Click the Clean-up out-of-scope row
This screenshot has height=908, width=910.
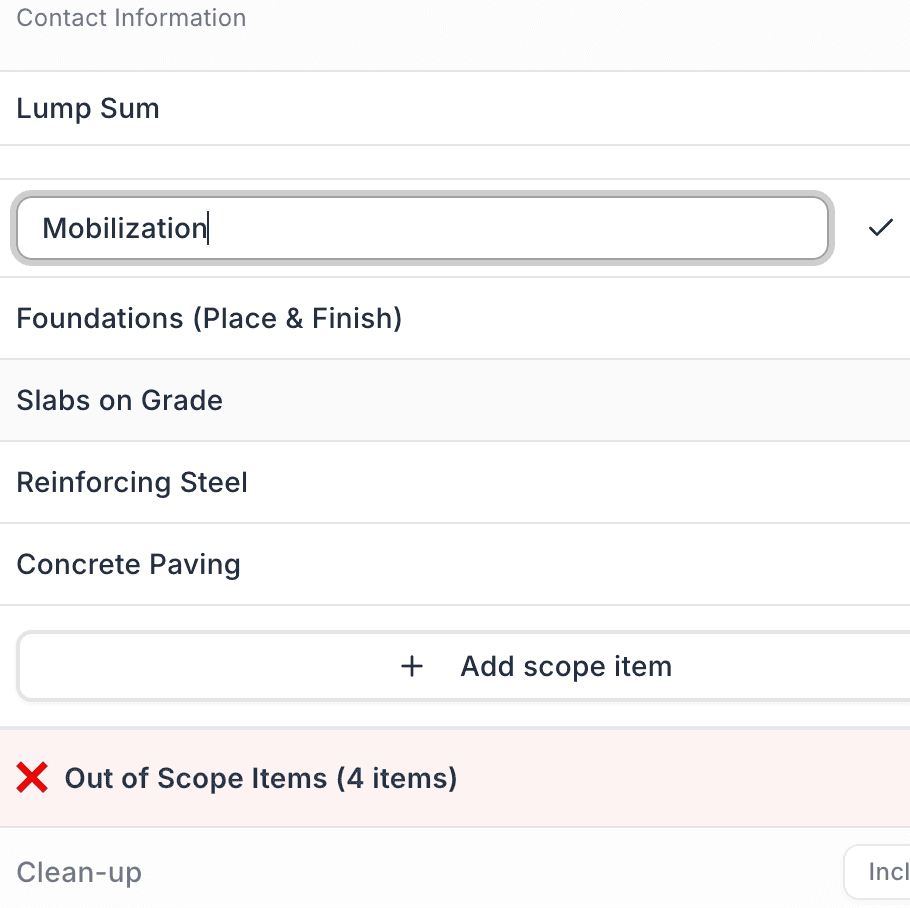tap(79, 872)
